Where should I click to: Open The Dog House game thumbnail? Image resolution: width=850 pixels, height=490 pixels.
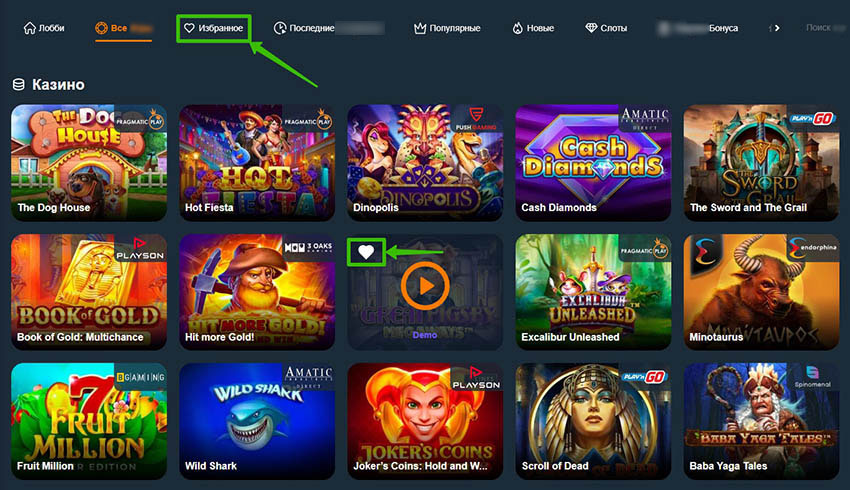coord(89,163)
